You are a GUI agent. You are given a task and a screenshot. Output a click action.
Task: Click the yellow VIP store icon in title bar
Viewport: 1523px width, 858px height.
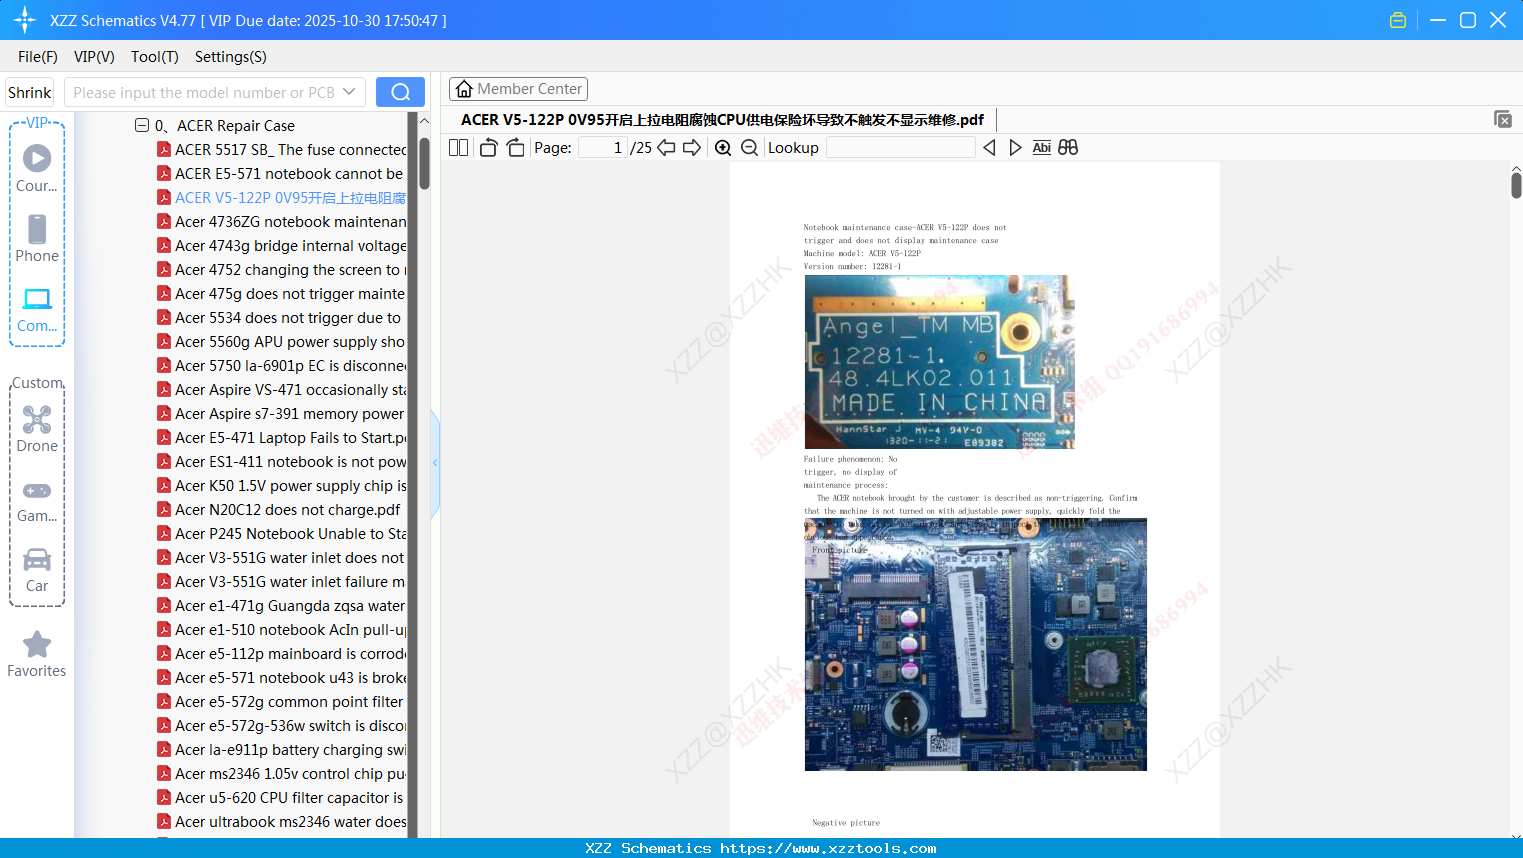pos(1398,20)
